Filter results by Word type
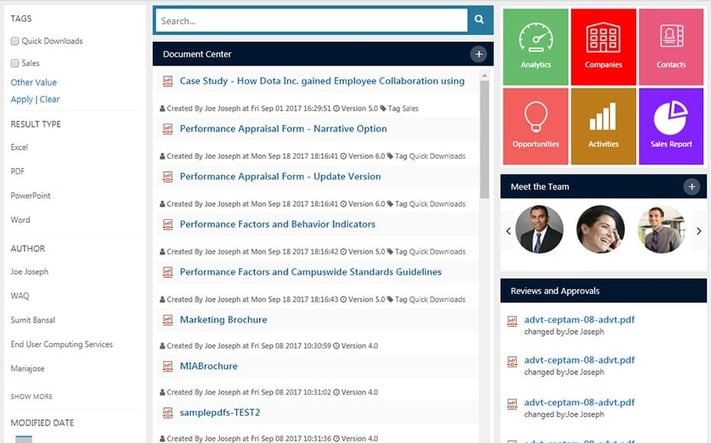This screenshot has width=711, height=443. (20, 220)
